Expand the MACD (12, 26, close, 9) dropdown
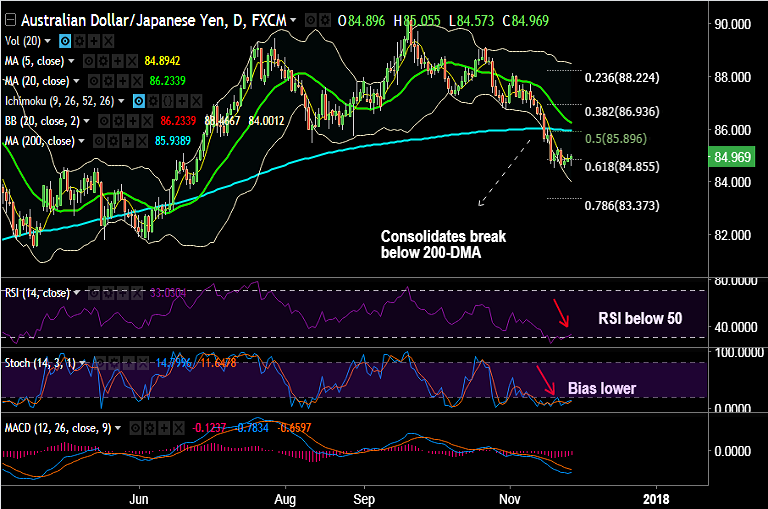 tap(118, 428)
